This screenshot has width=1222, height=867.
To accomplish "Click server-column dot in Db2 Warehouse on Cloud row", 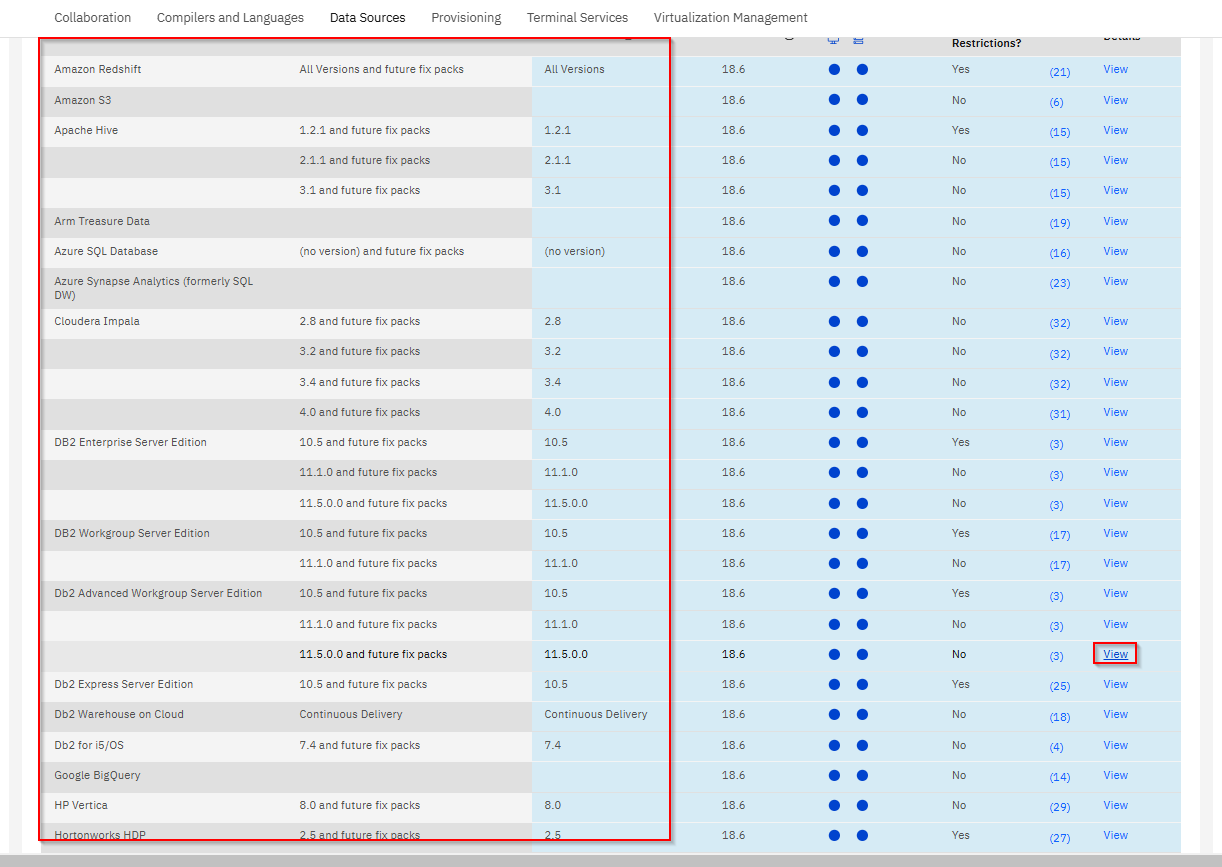I will click(x=862, y=714).
